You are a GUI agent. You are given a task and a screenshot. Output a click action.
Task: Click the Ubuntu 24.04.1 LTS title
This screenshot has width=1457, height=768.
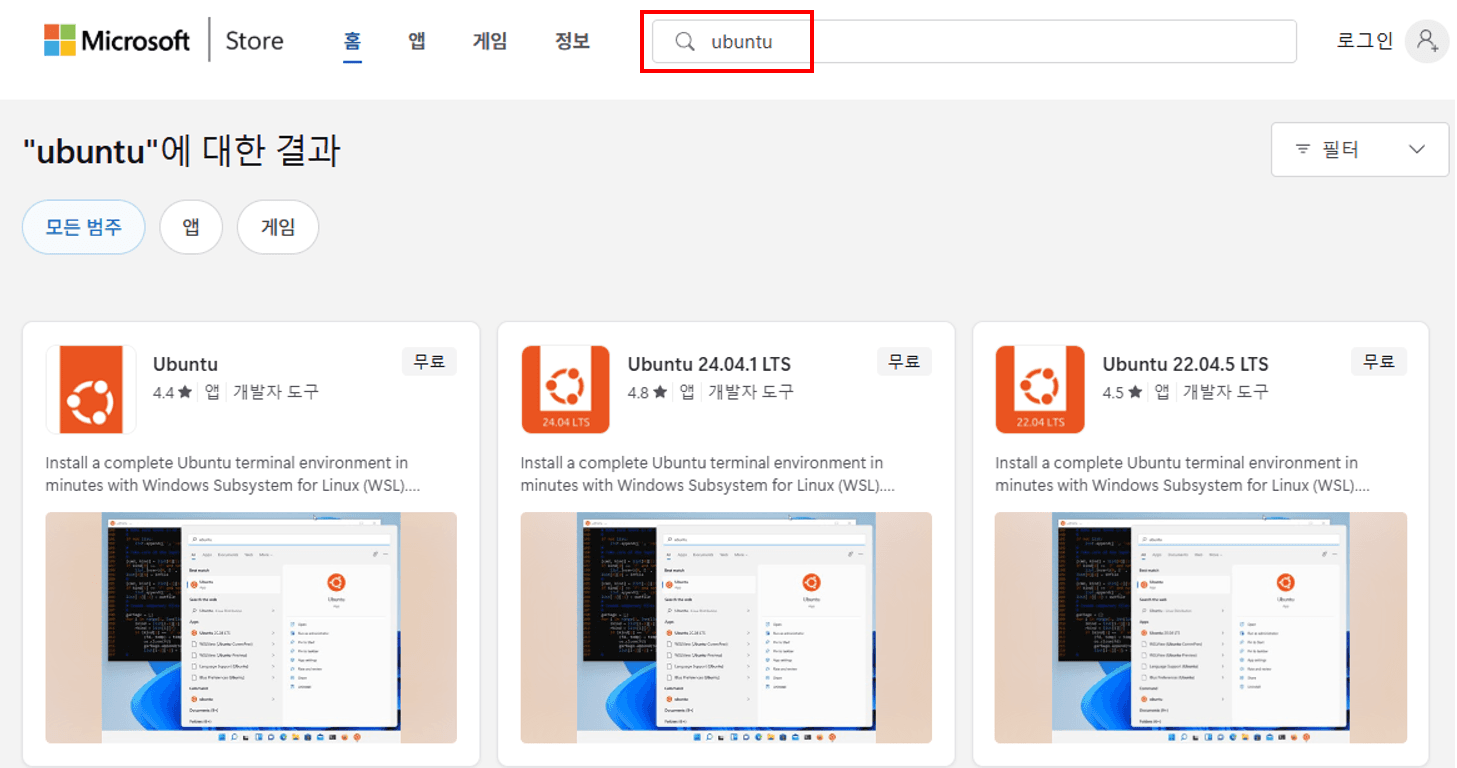(709, 364)
